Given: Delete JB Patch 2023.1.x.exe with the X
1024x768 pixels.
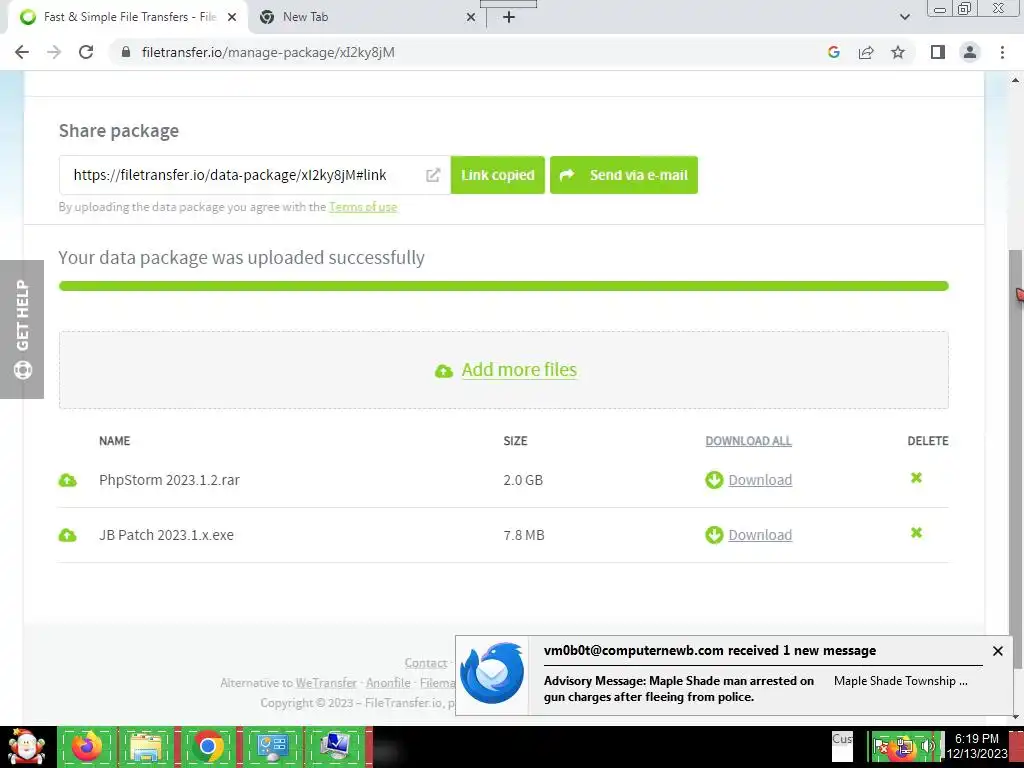Looking at the screenshot, I should coord(916,533).
